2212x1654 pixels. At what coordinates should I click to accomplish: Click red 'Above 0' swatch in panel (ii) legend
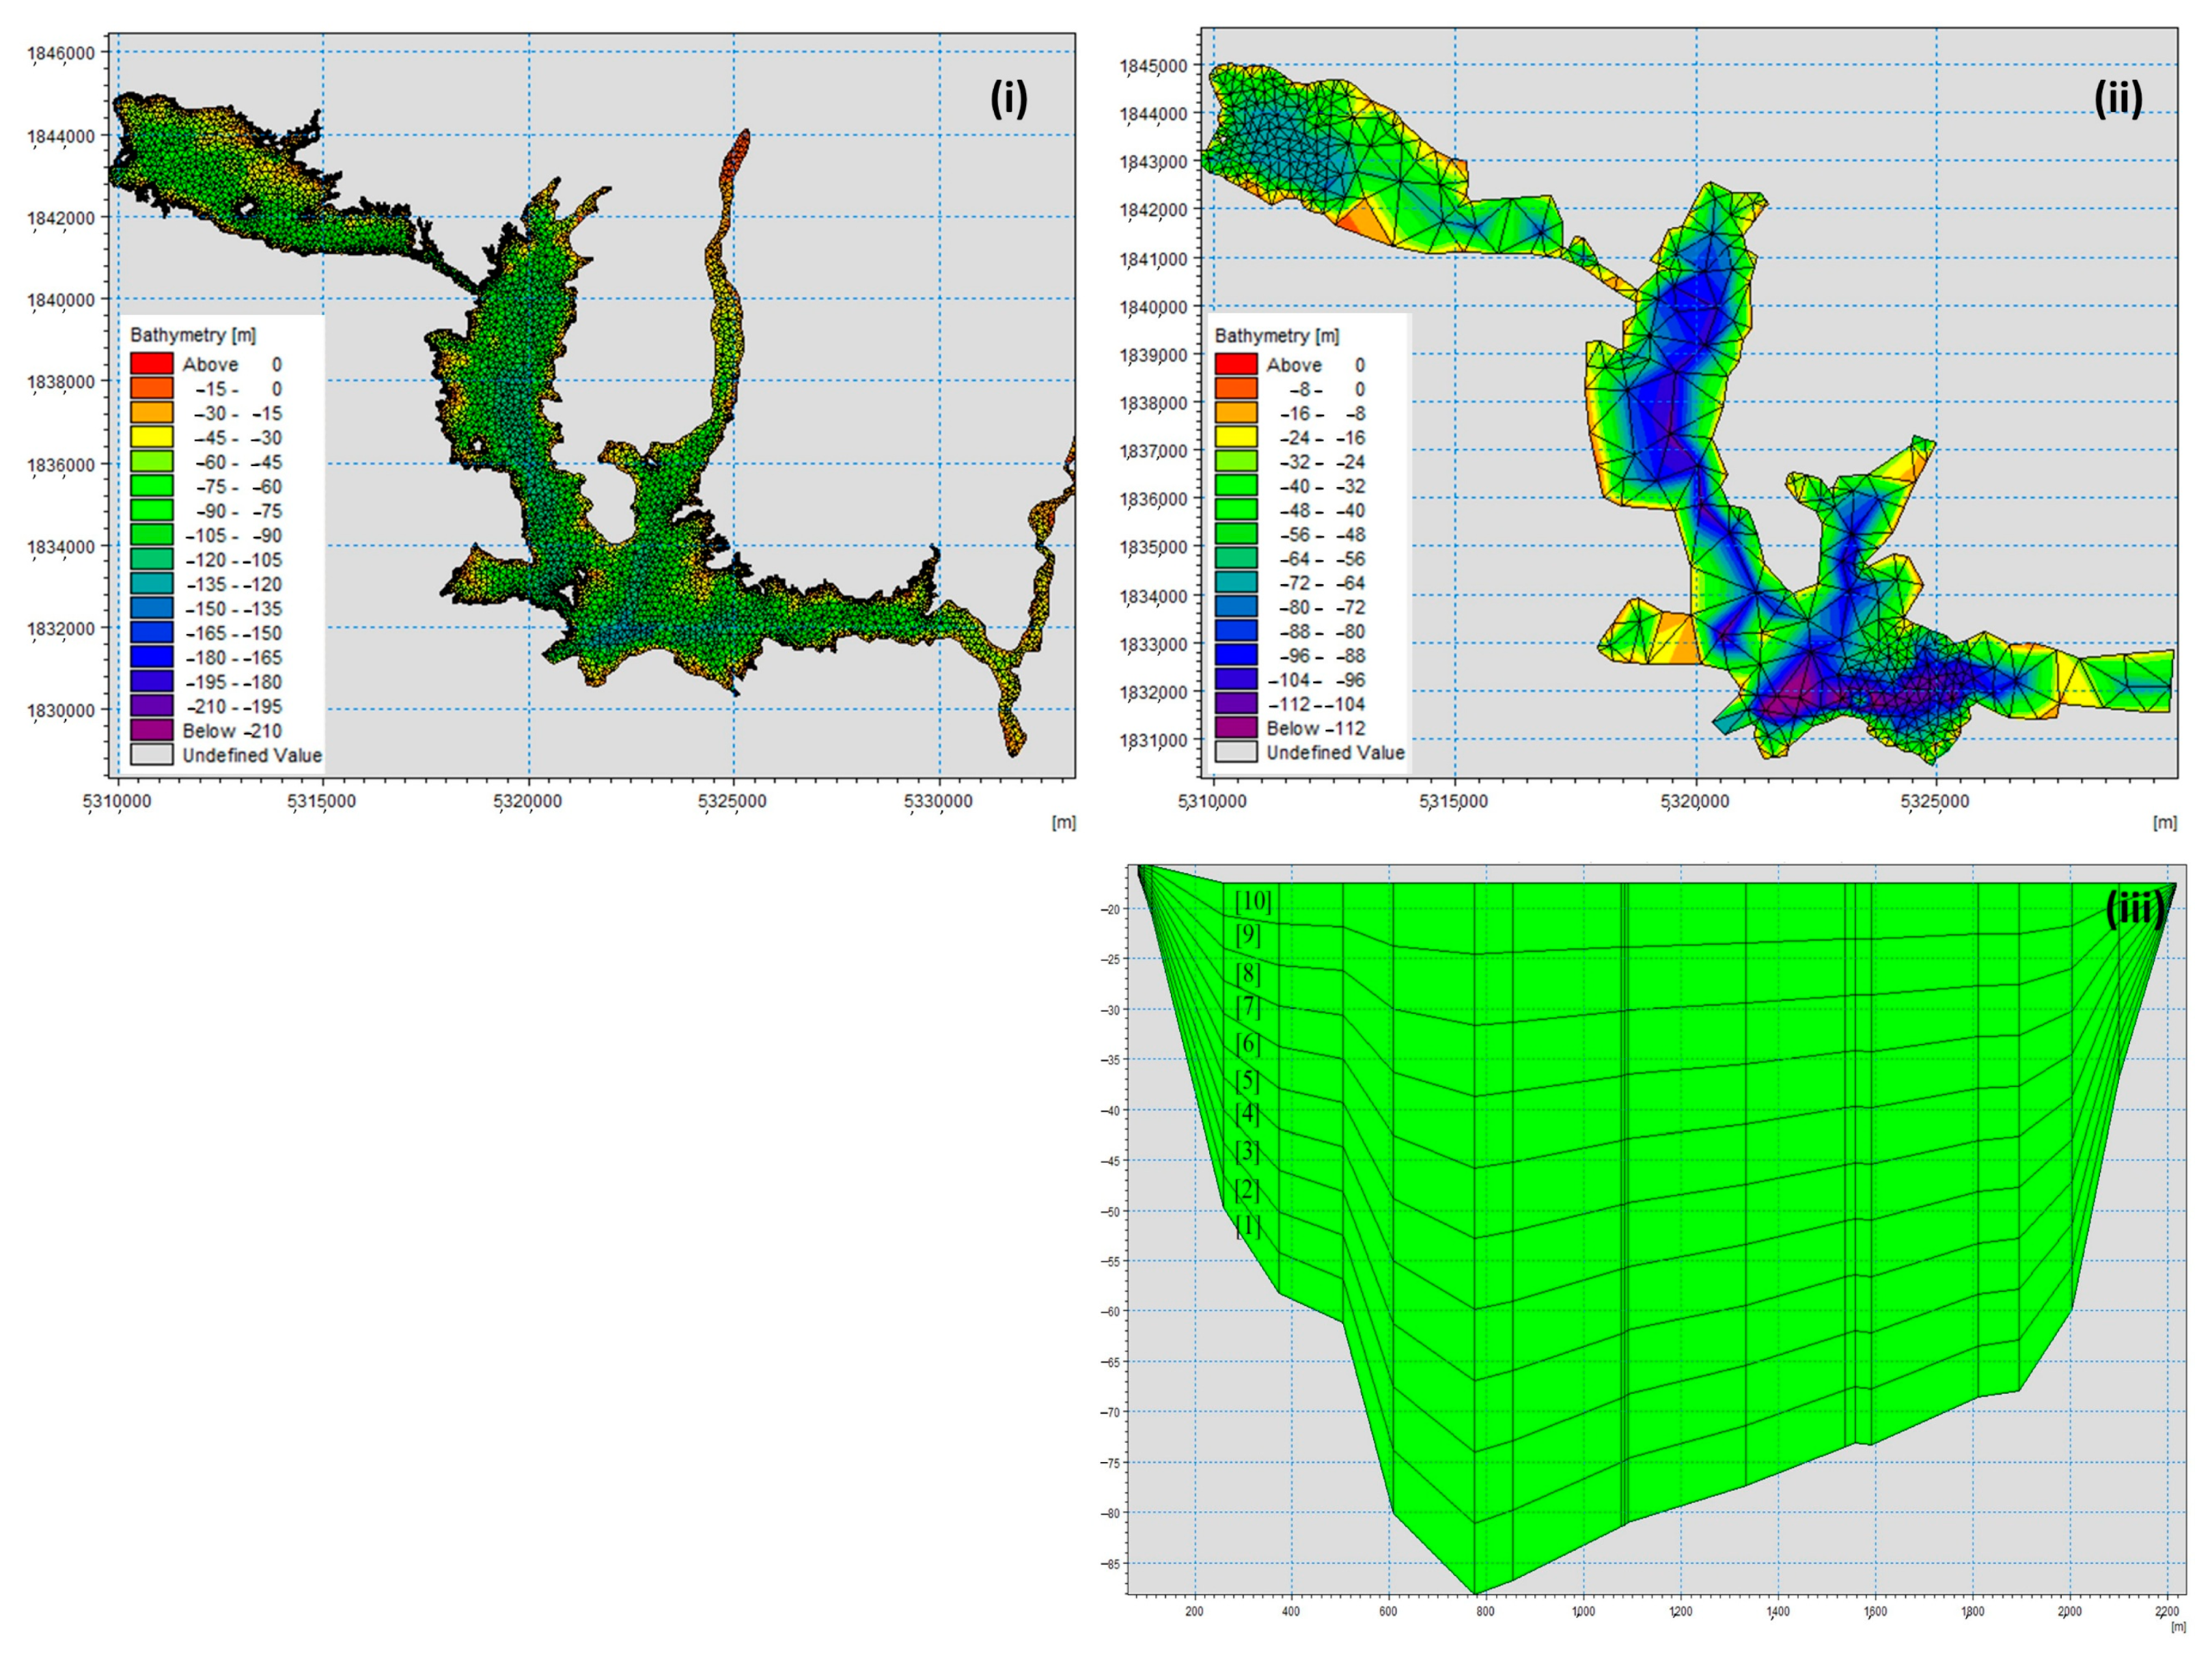point(1236,364)
